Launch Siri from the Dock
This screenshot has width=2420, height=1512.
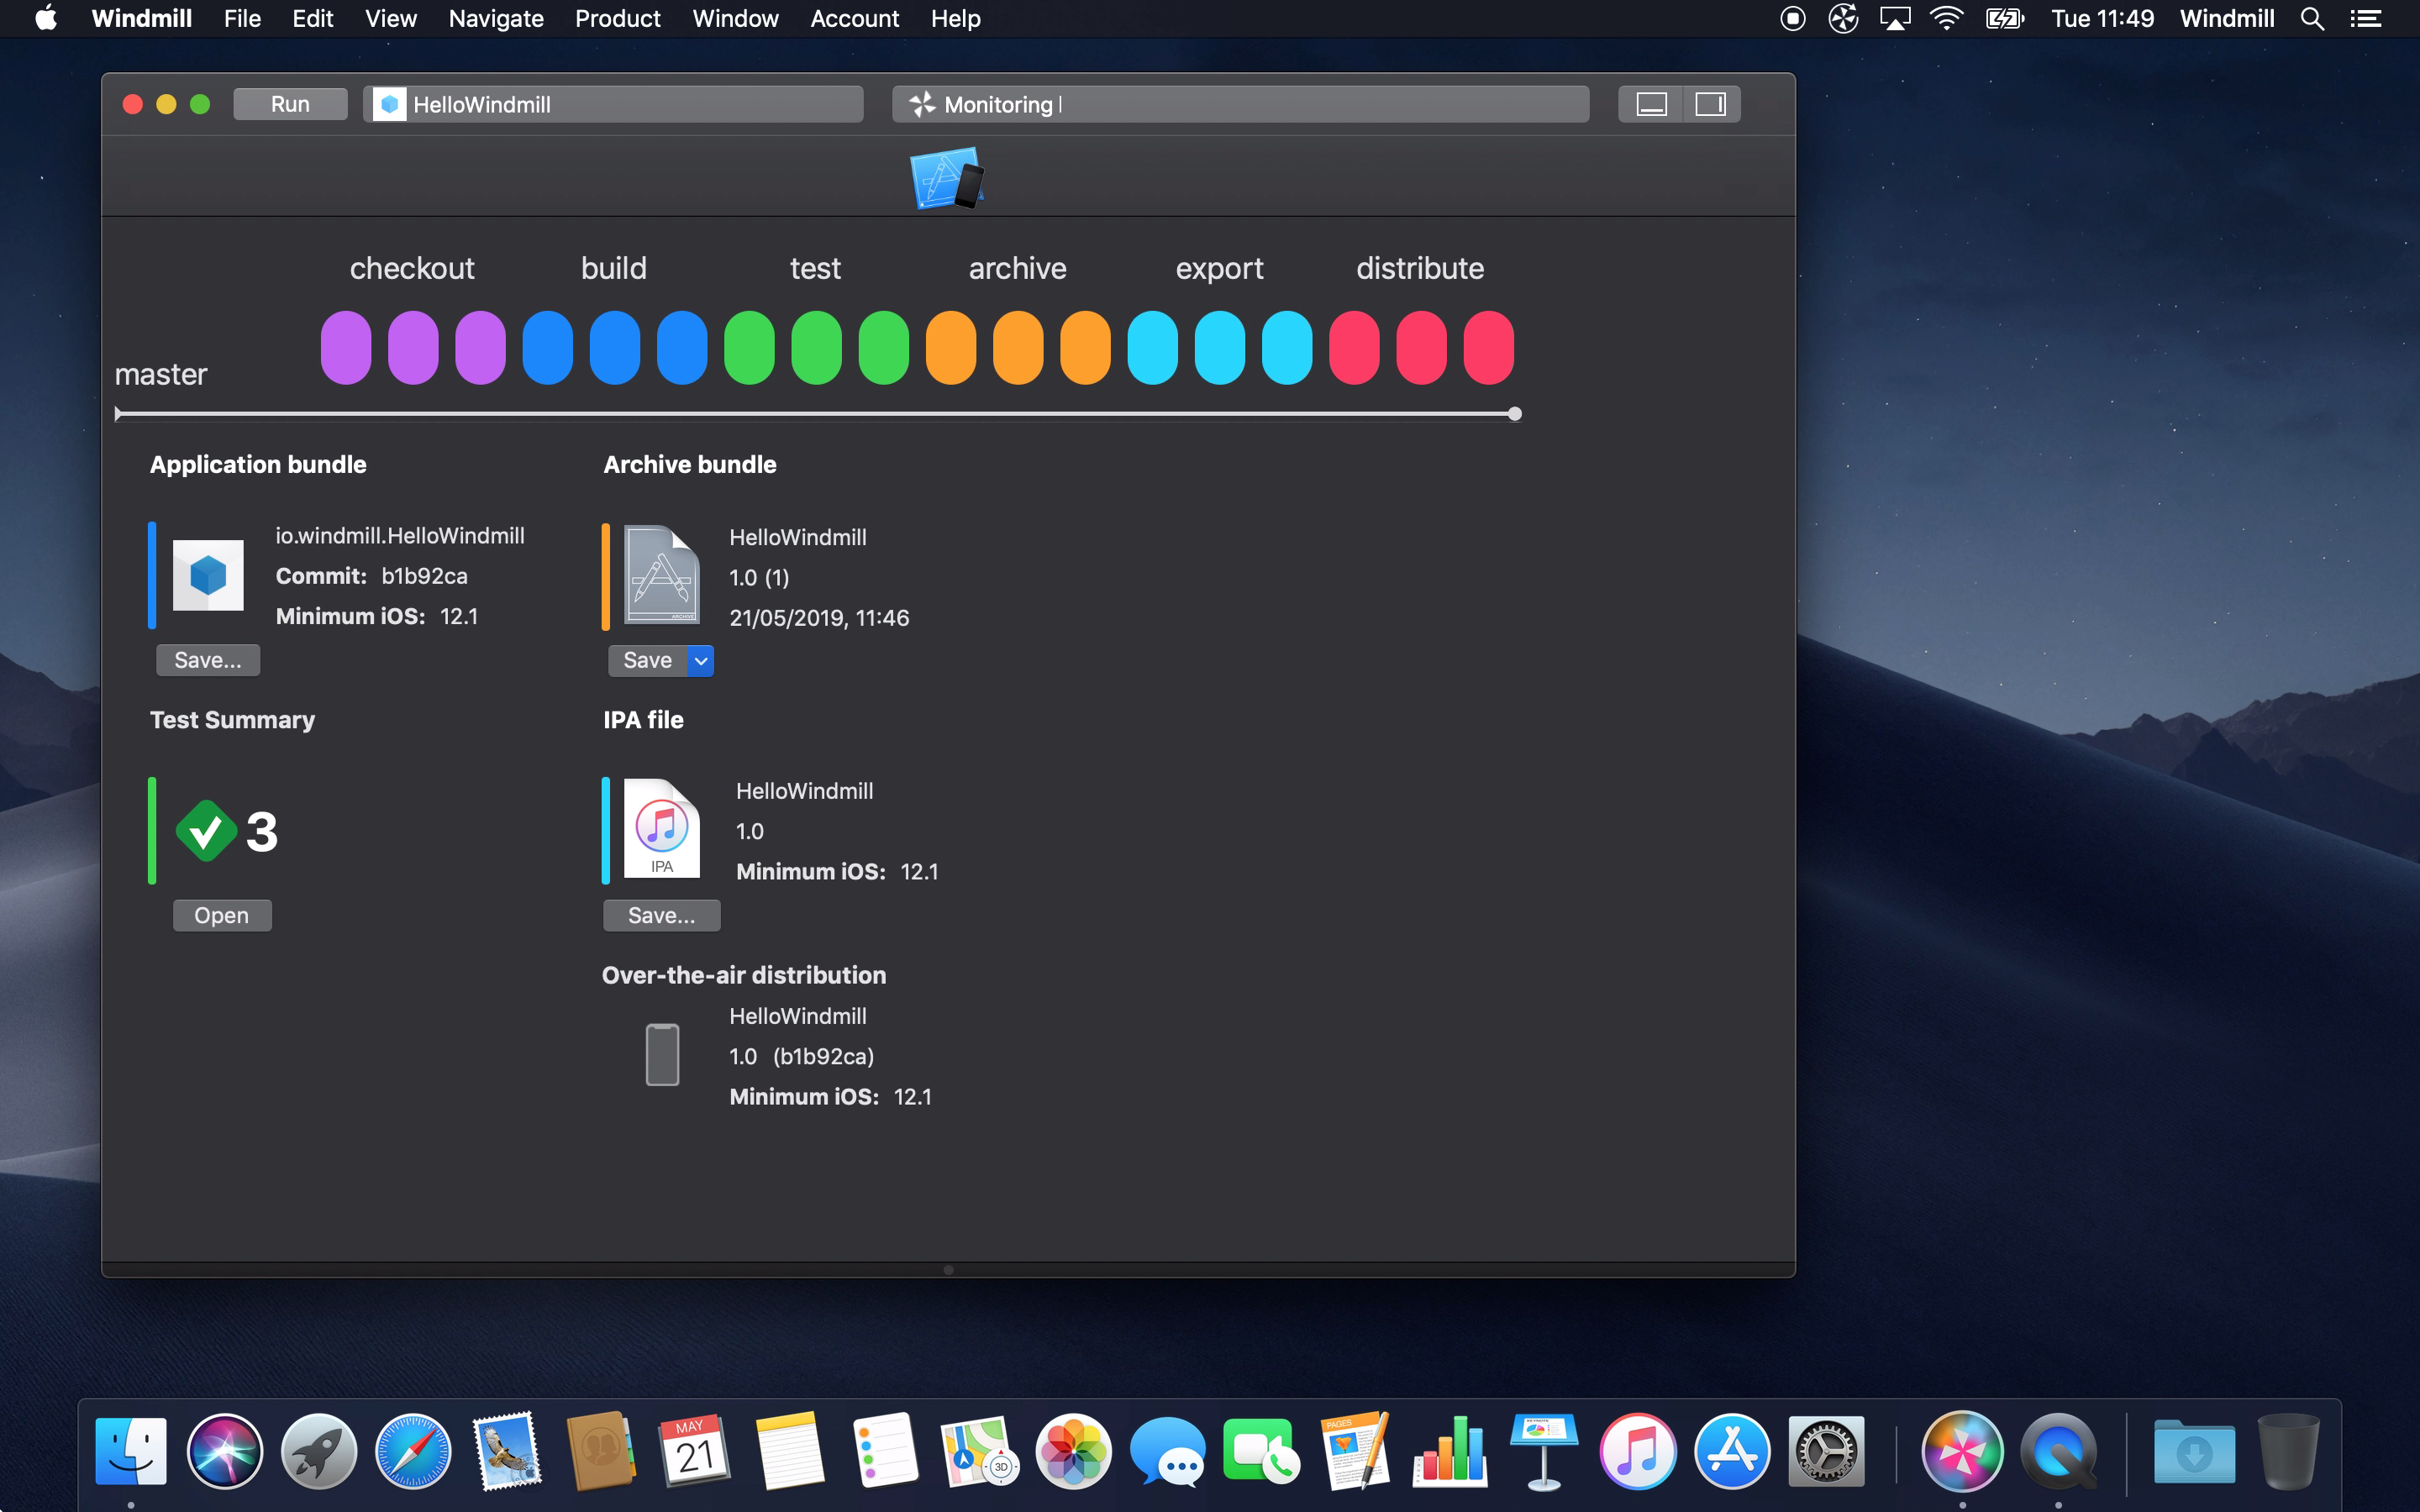[x=225, y=1451]
